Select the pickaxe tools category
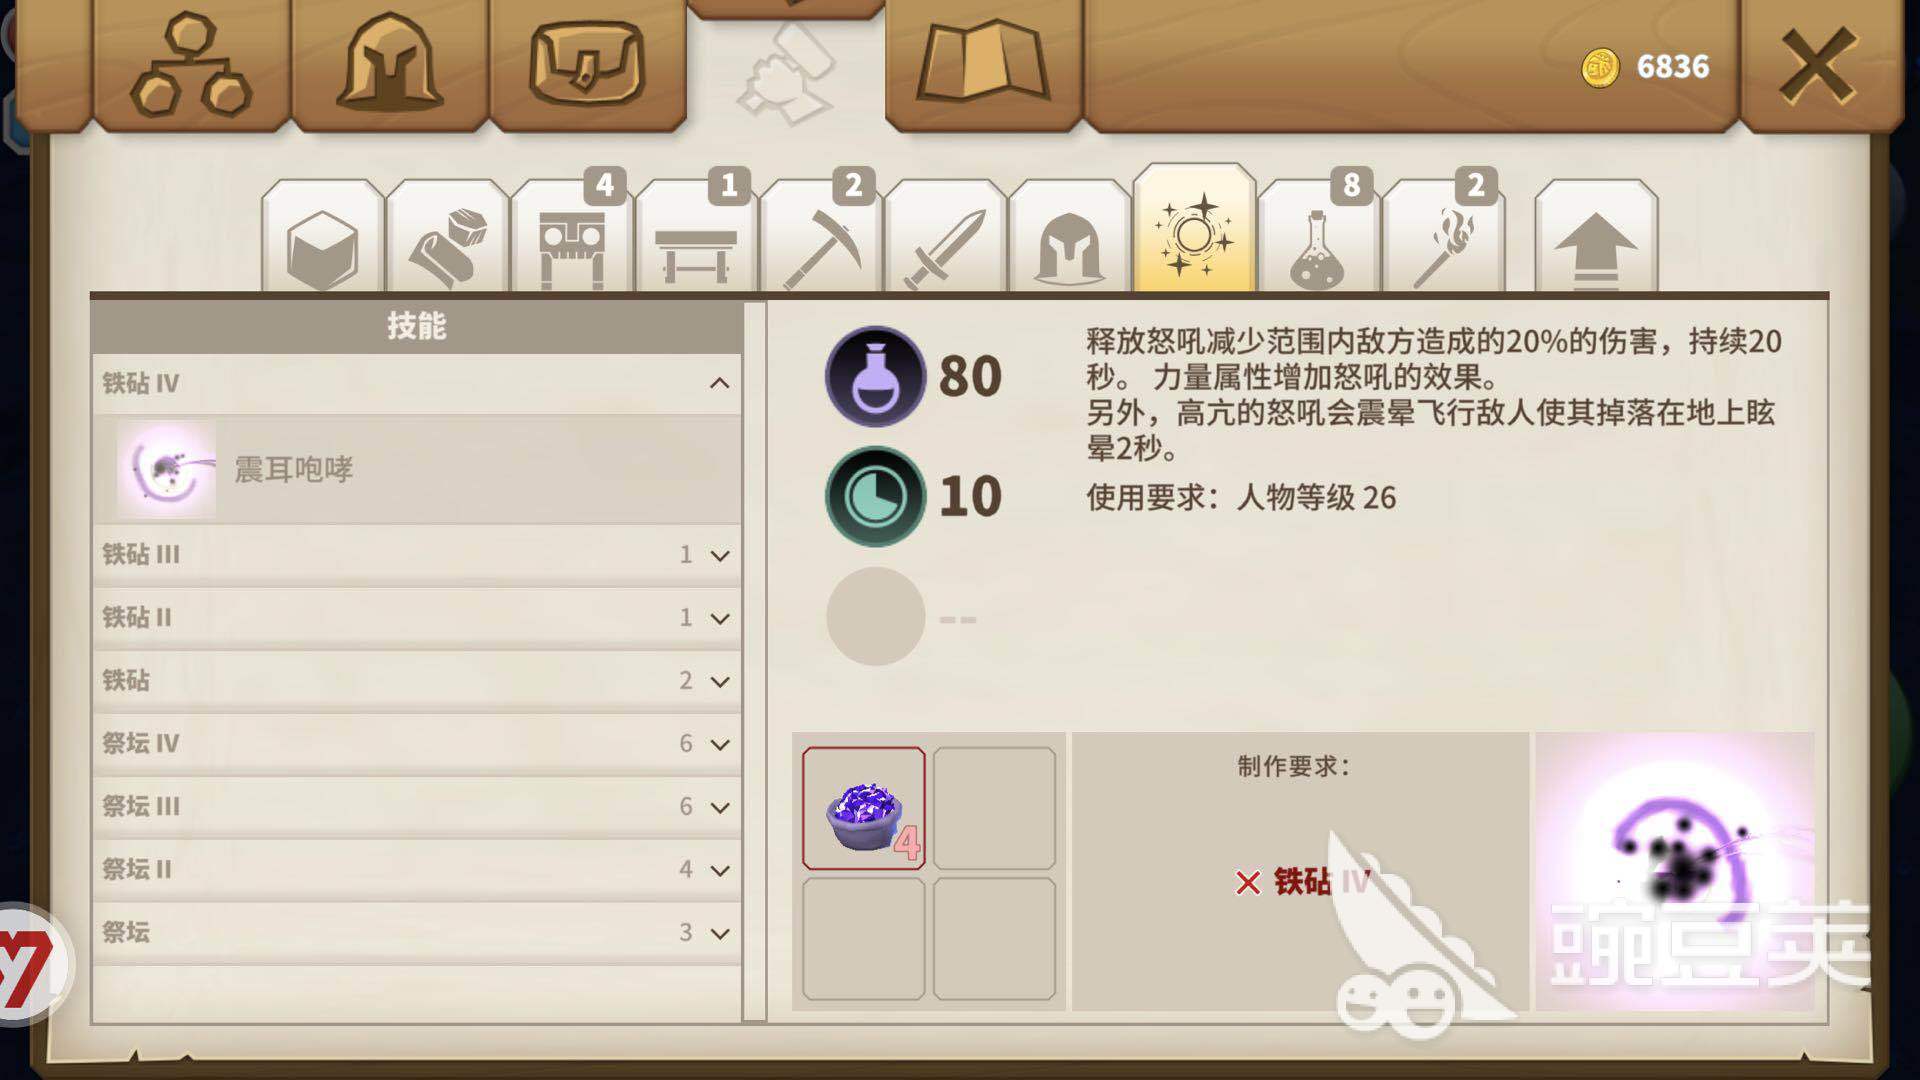Image resolution: width=1920 pixels, height=1080 pixels. click(821, 238)
